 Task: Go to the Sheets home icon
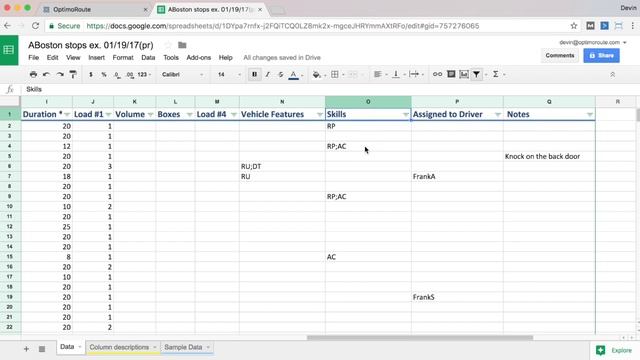[9, 50]
